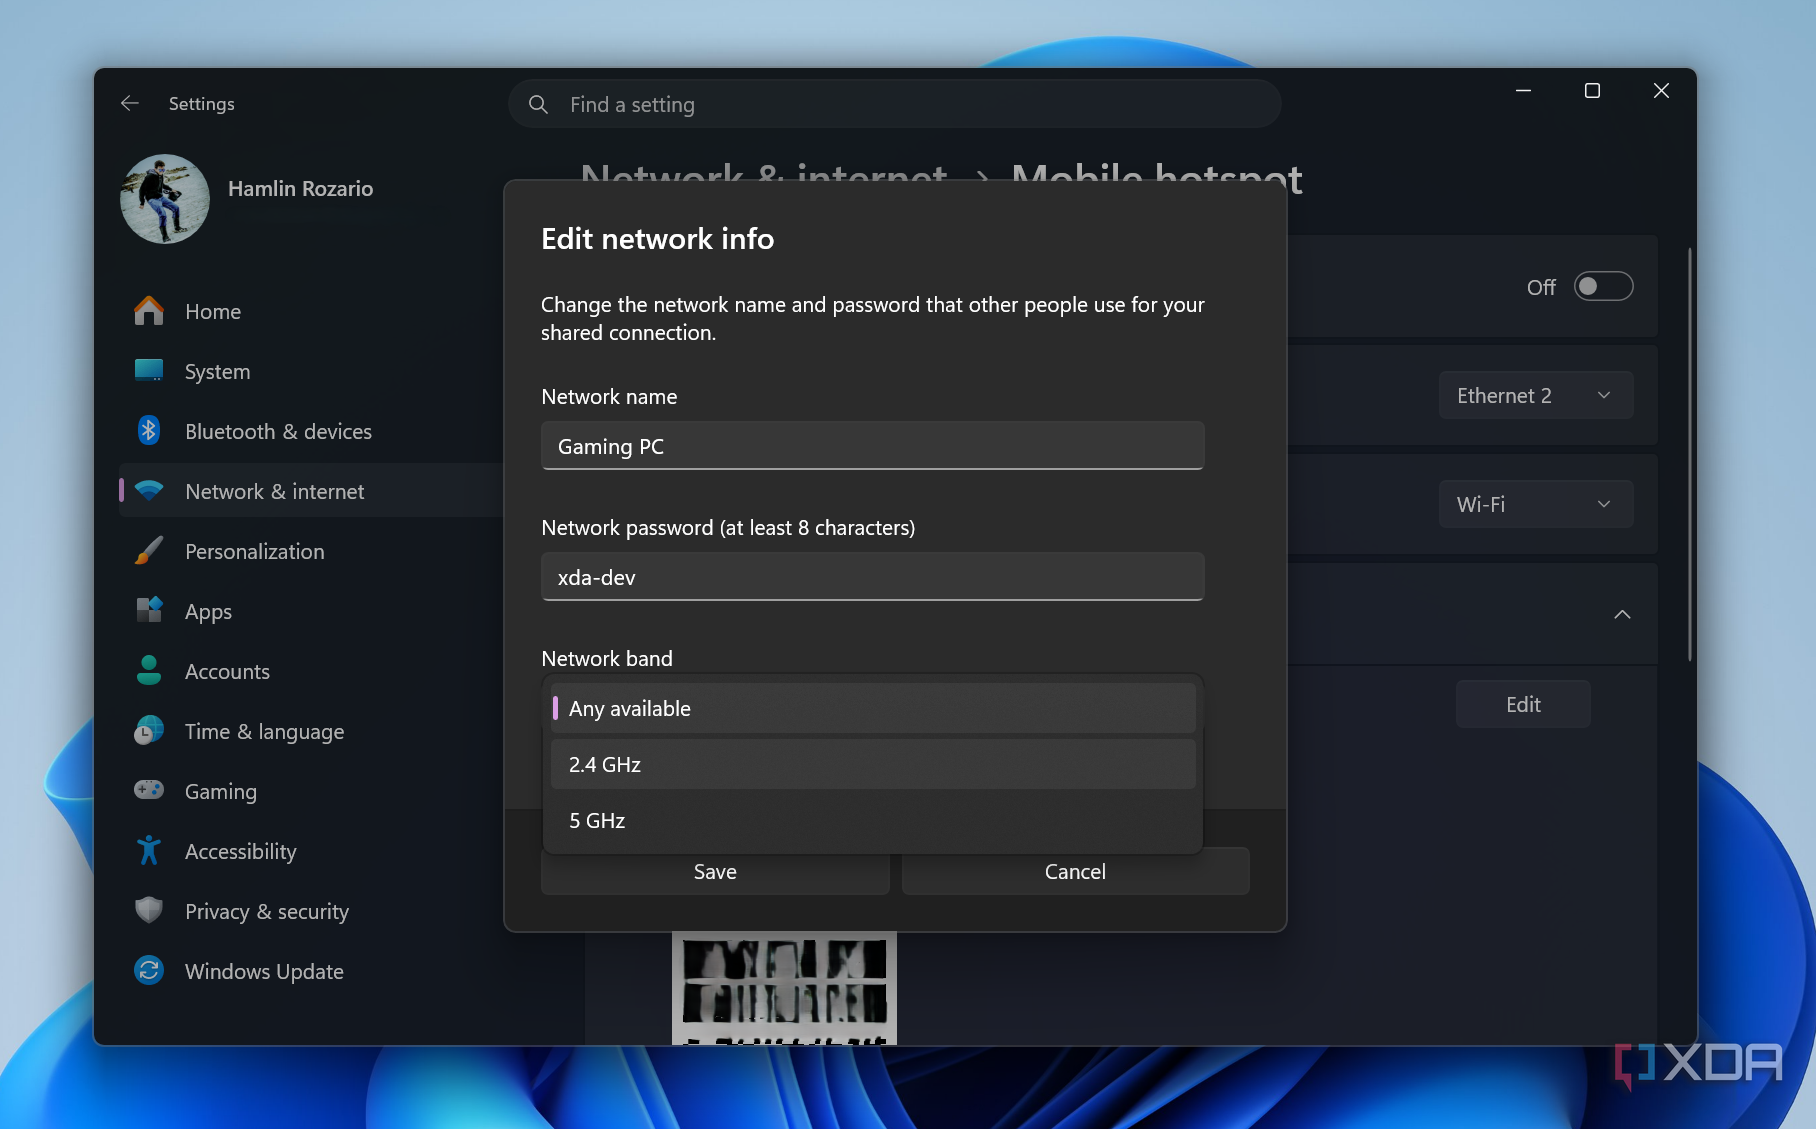Open the Ethernet 2 dropdown
Viewport: 1816px width, 1129px height.
click(1536, 395)
